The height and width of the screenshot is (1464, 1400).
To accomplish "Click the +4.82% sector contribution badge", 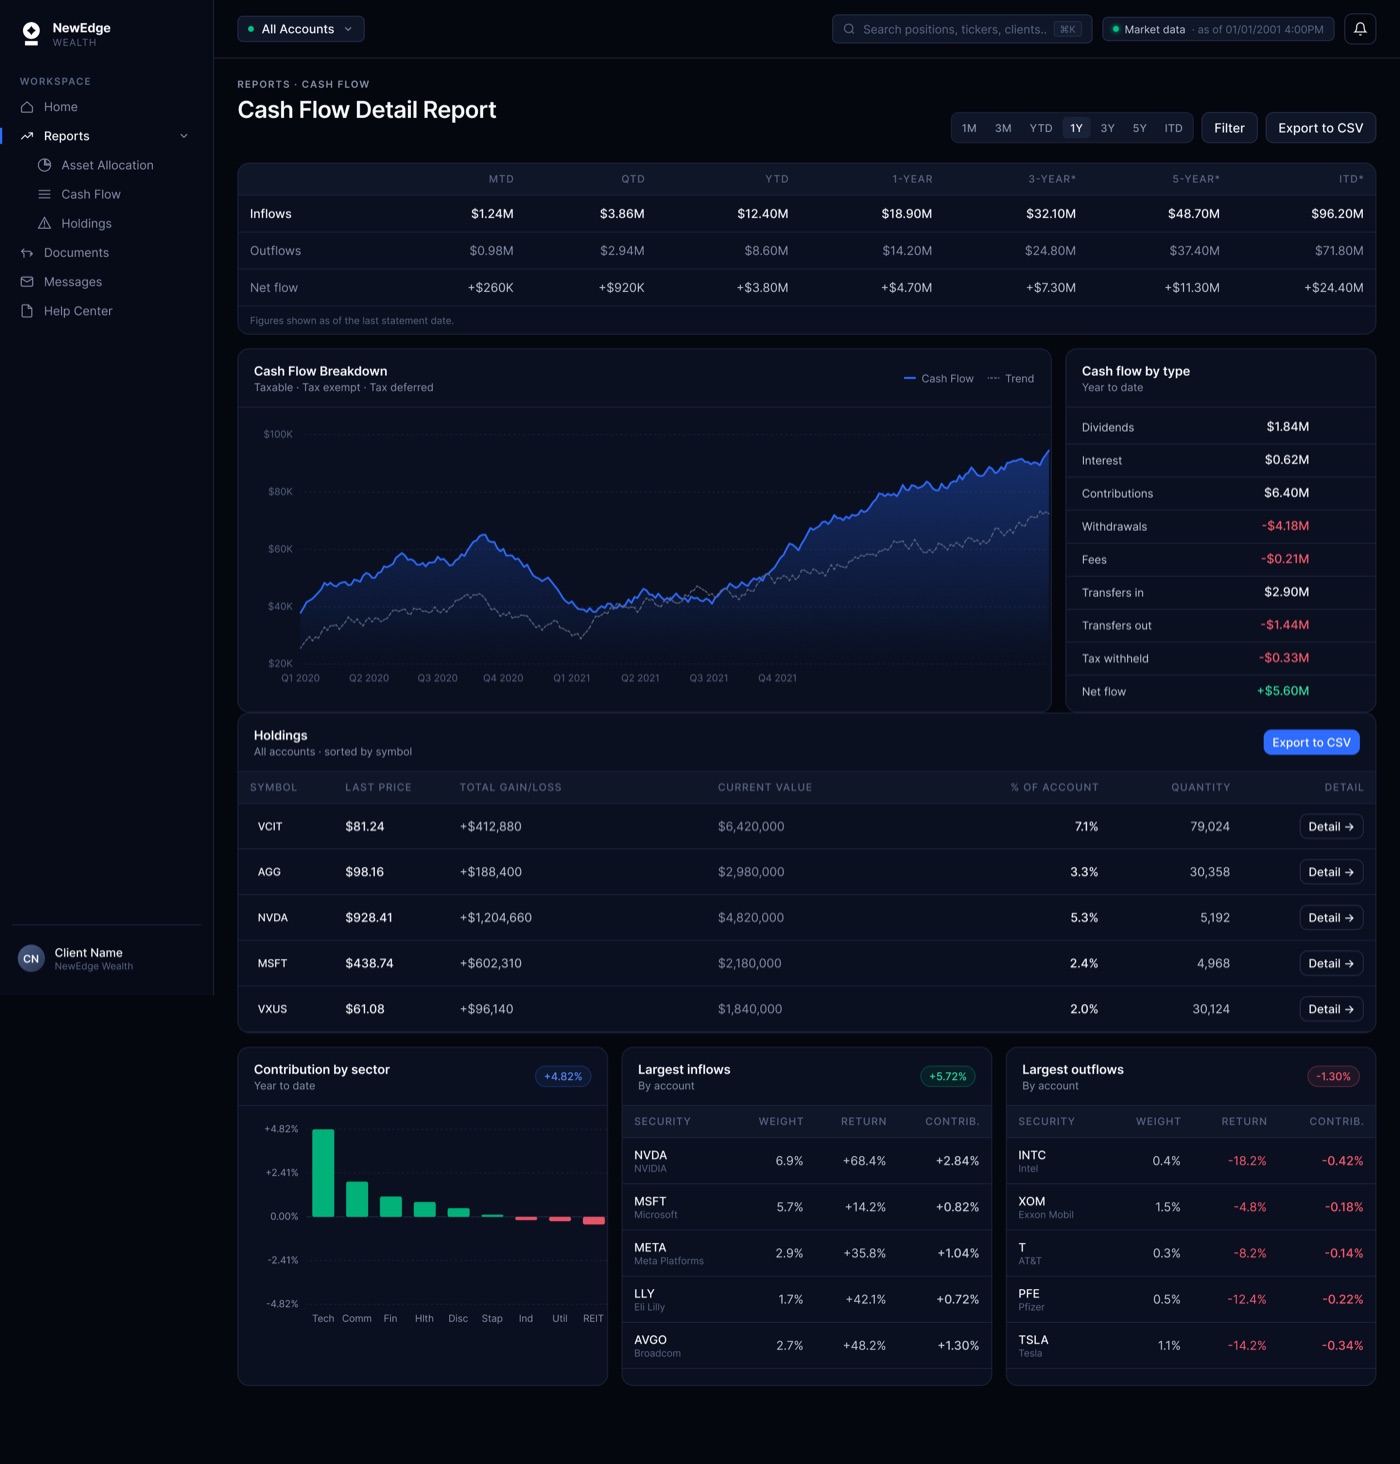I will click(x=563, y=1077).
